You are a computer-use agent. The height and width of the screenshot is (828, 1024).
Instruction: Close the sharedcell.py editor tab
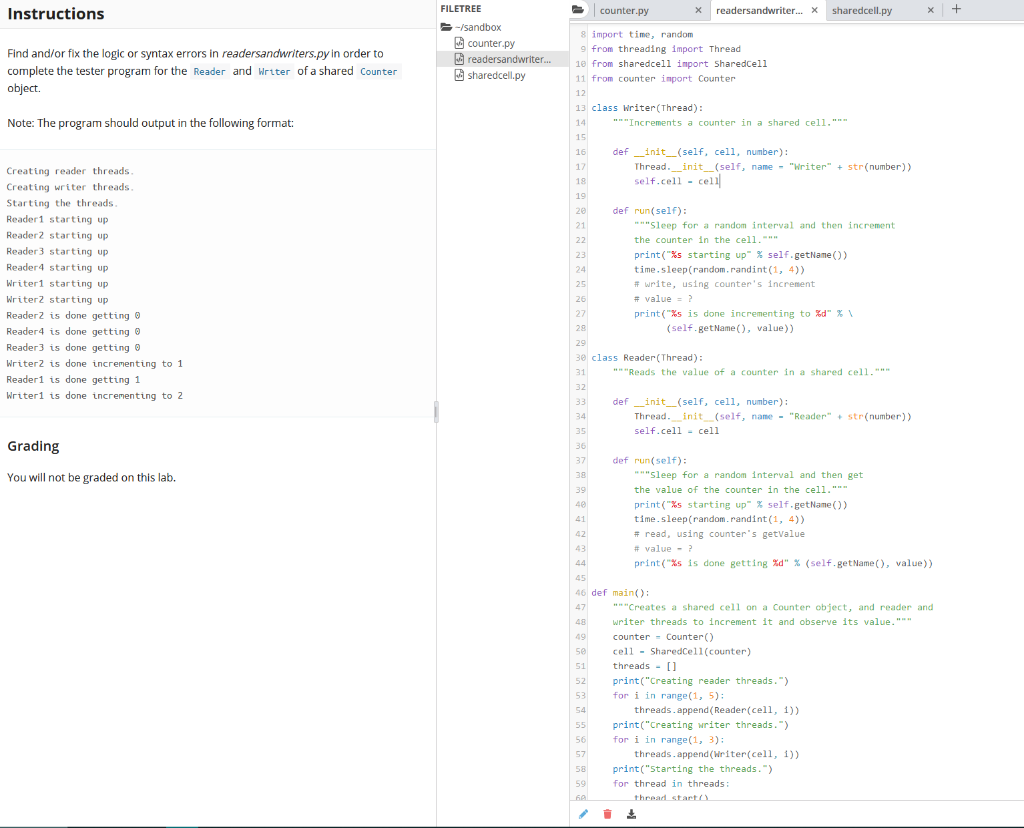click(931, 9)
